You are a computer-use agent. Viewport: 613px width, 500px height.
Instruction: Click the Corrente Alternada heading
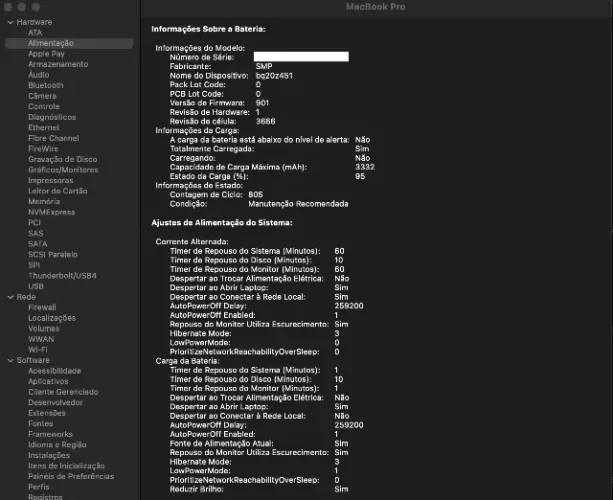(x=192, y=242)
